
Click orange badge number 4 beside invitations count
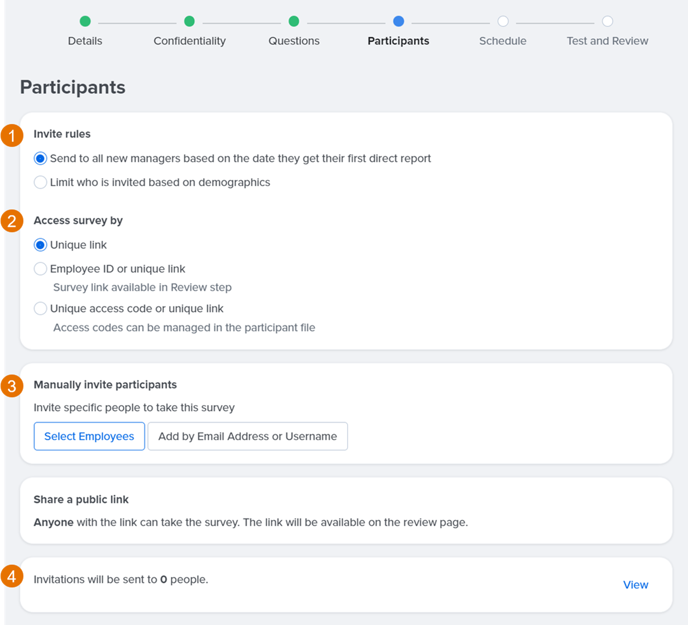click(x=12, y=576)
